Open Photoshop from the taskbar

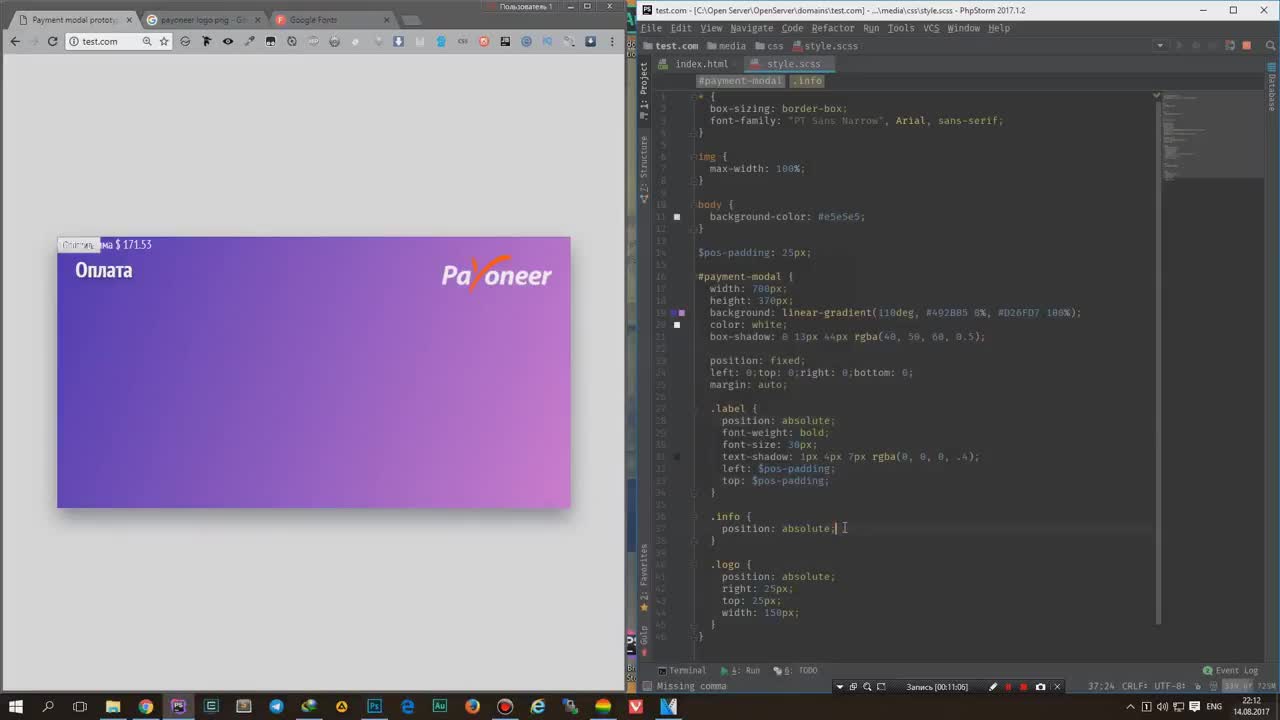(375, 706)
